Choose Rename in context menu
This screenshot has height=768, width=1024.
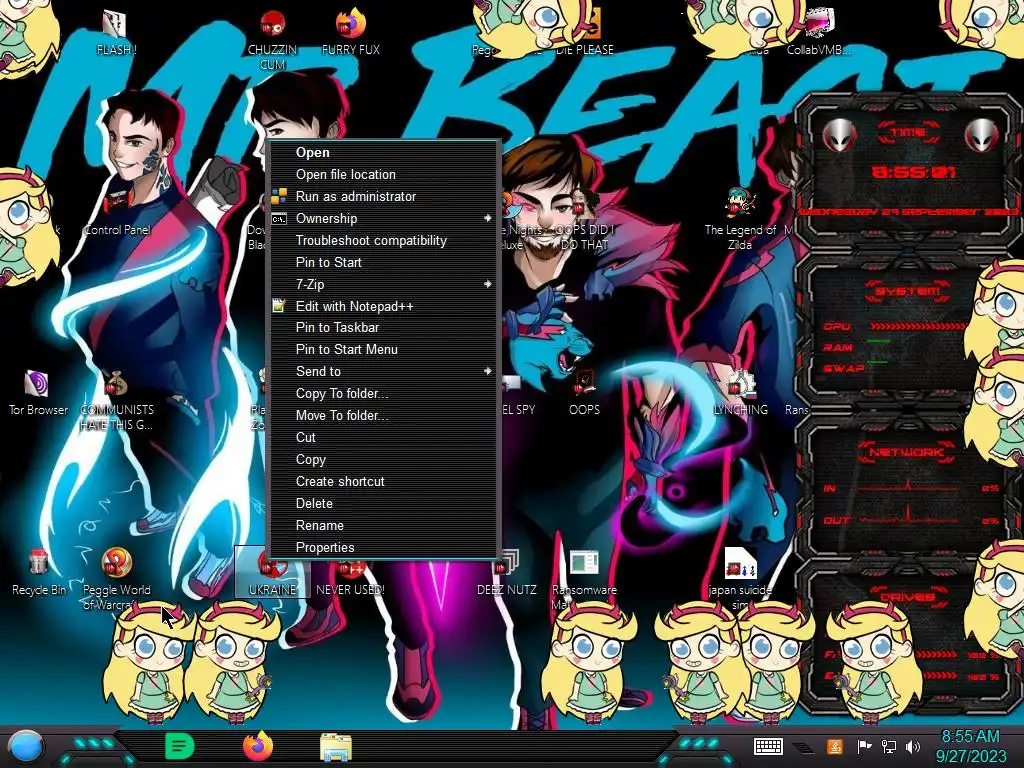(x=385, y=525)
